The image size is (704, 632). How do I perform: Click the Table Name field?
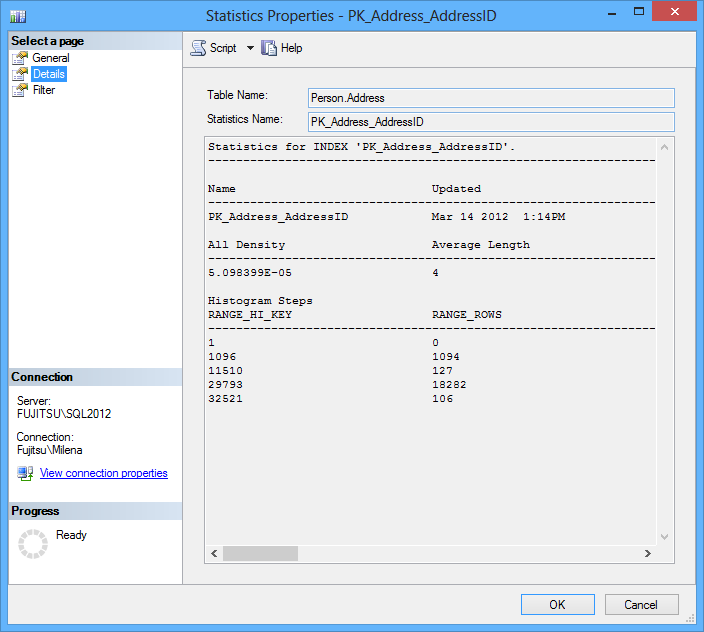pyautogui.click(x=490, y=98)
